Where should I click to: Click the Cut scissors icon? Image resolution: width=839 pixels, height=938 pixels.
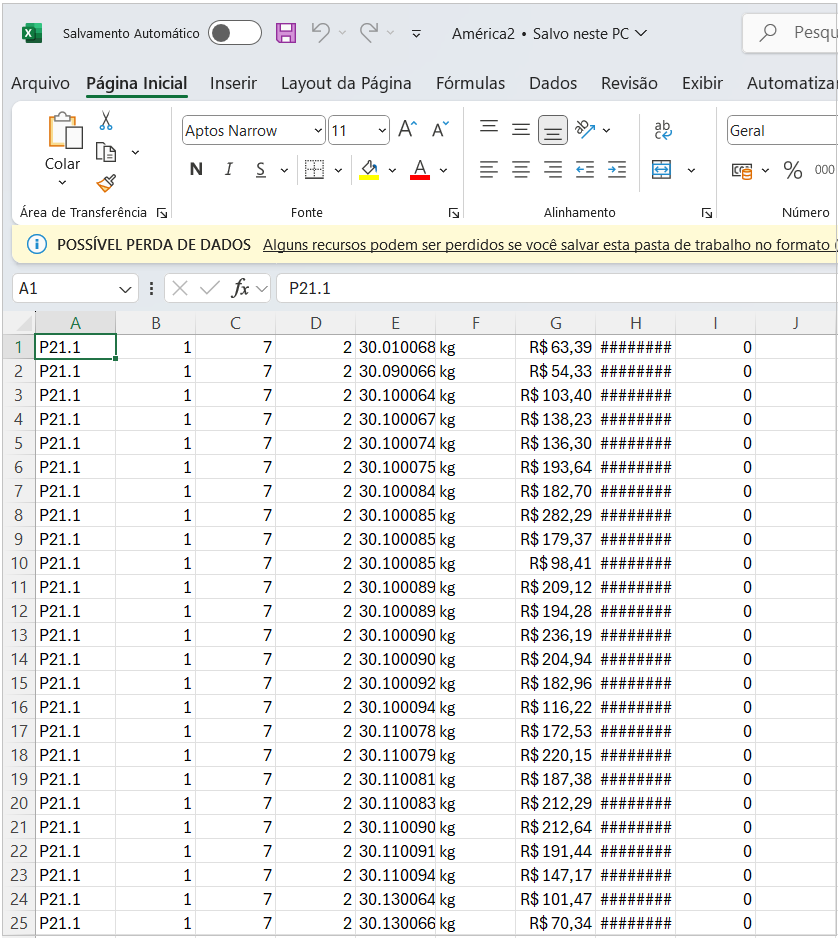coord(105,121)
